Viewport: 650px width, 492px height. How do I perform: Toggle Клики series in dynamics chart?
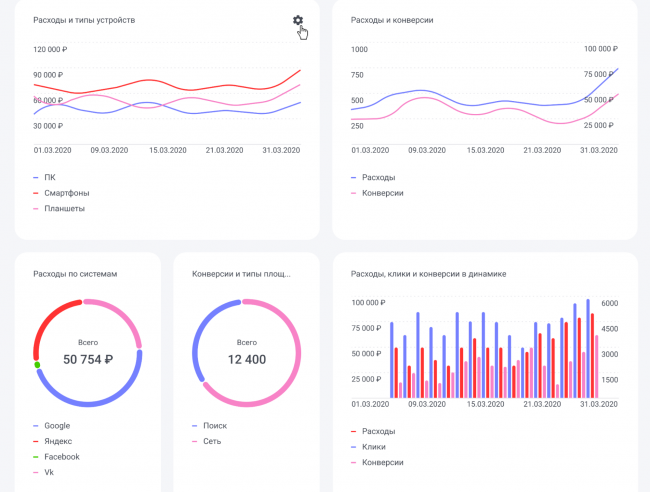tap(372, 447)
